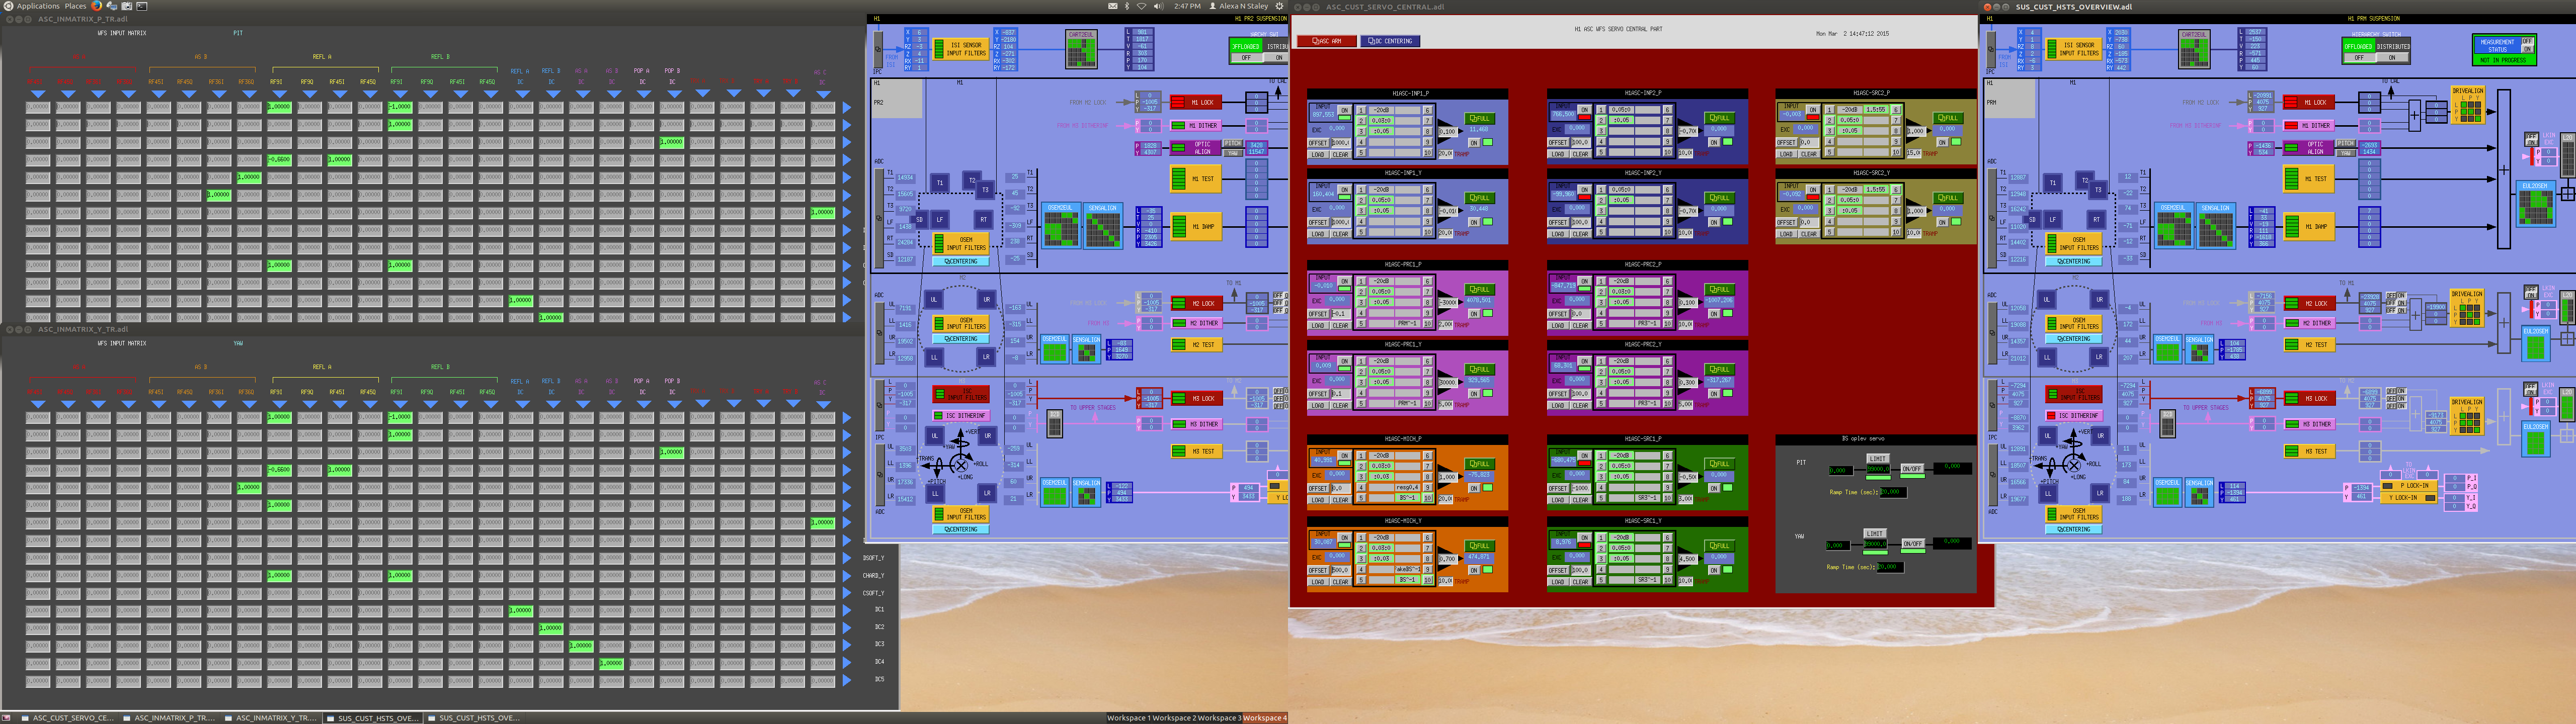
Task: Open OPTIC ALIGN block in PRM window
Action: pos(2310,148)
